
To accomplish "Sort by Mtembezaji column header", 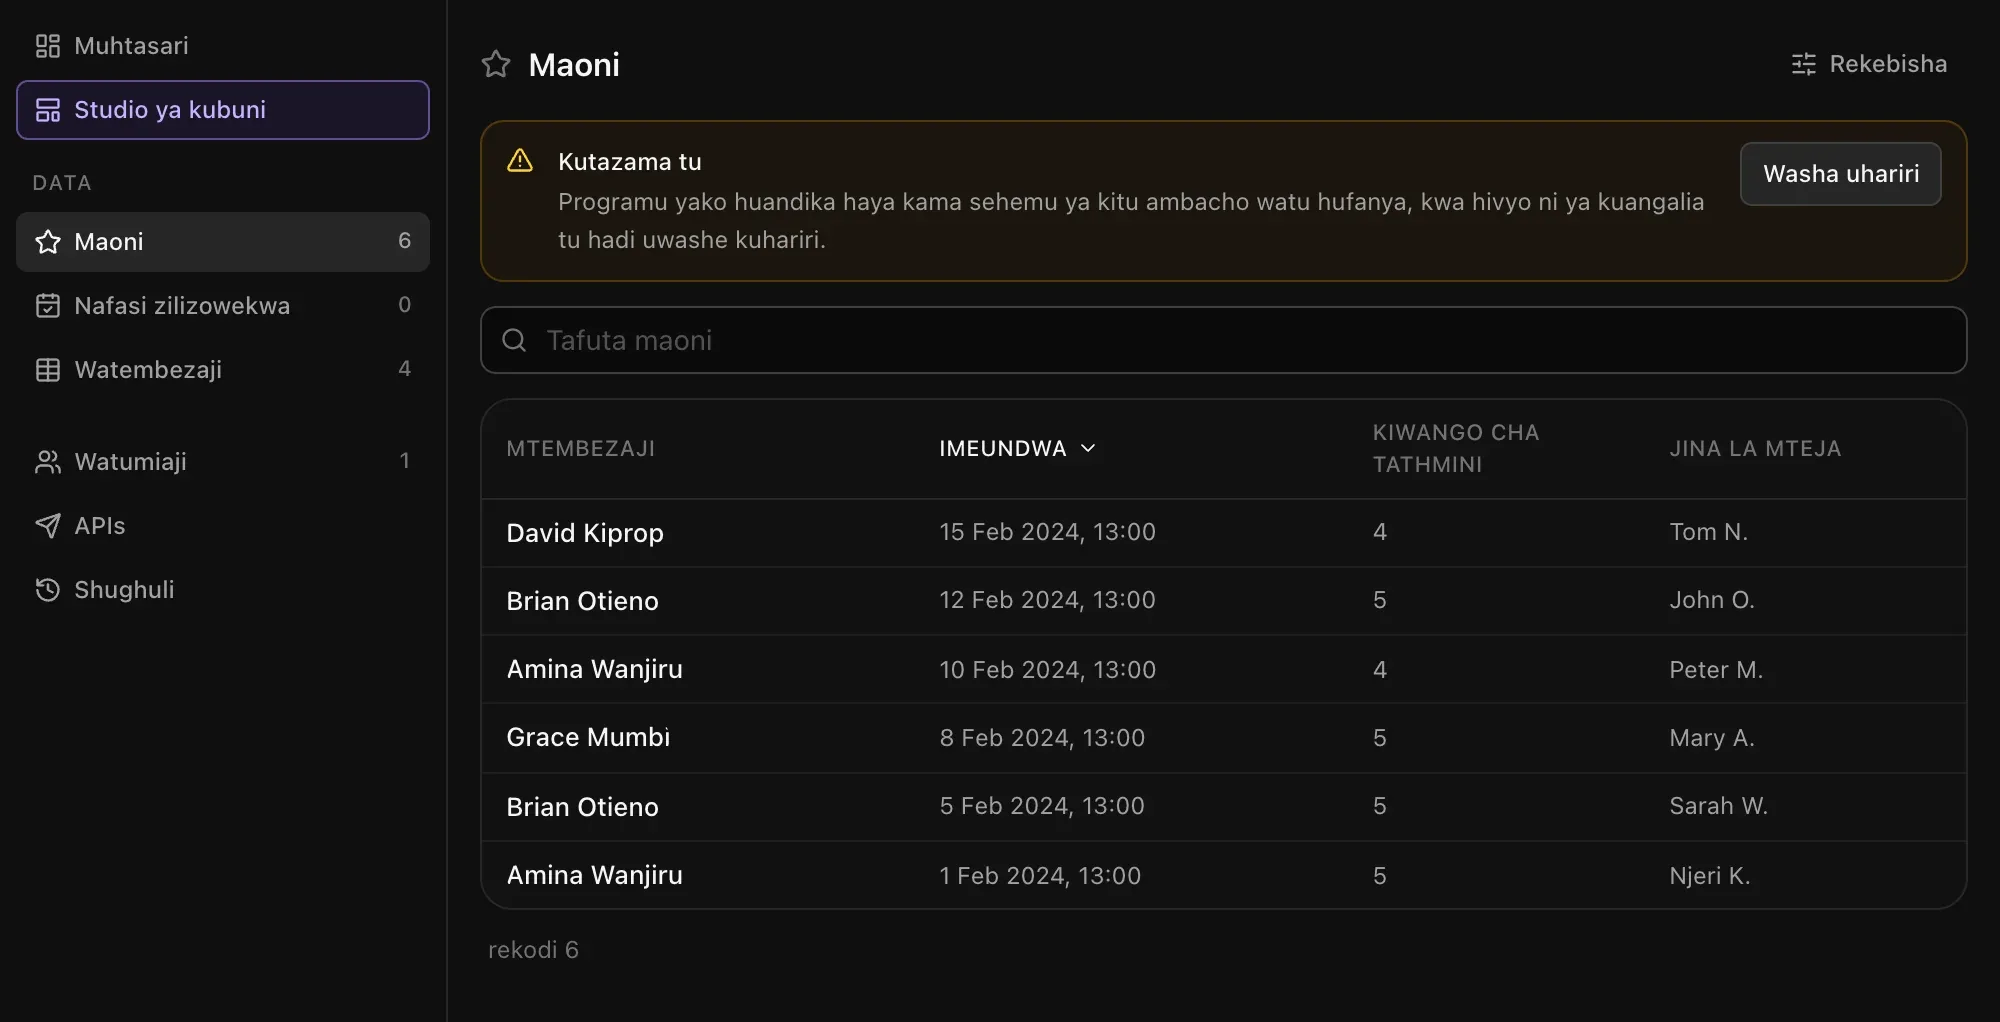I will 580,448.
